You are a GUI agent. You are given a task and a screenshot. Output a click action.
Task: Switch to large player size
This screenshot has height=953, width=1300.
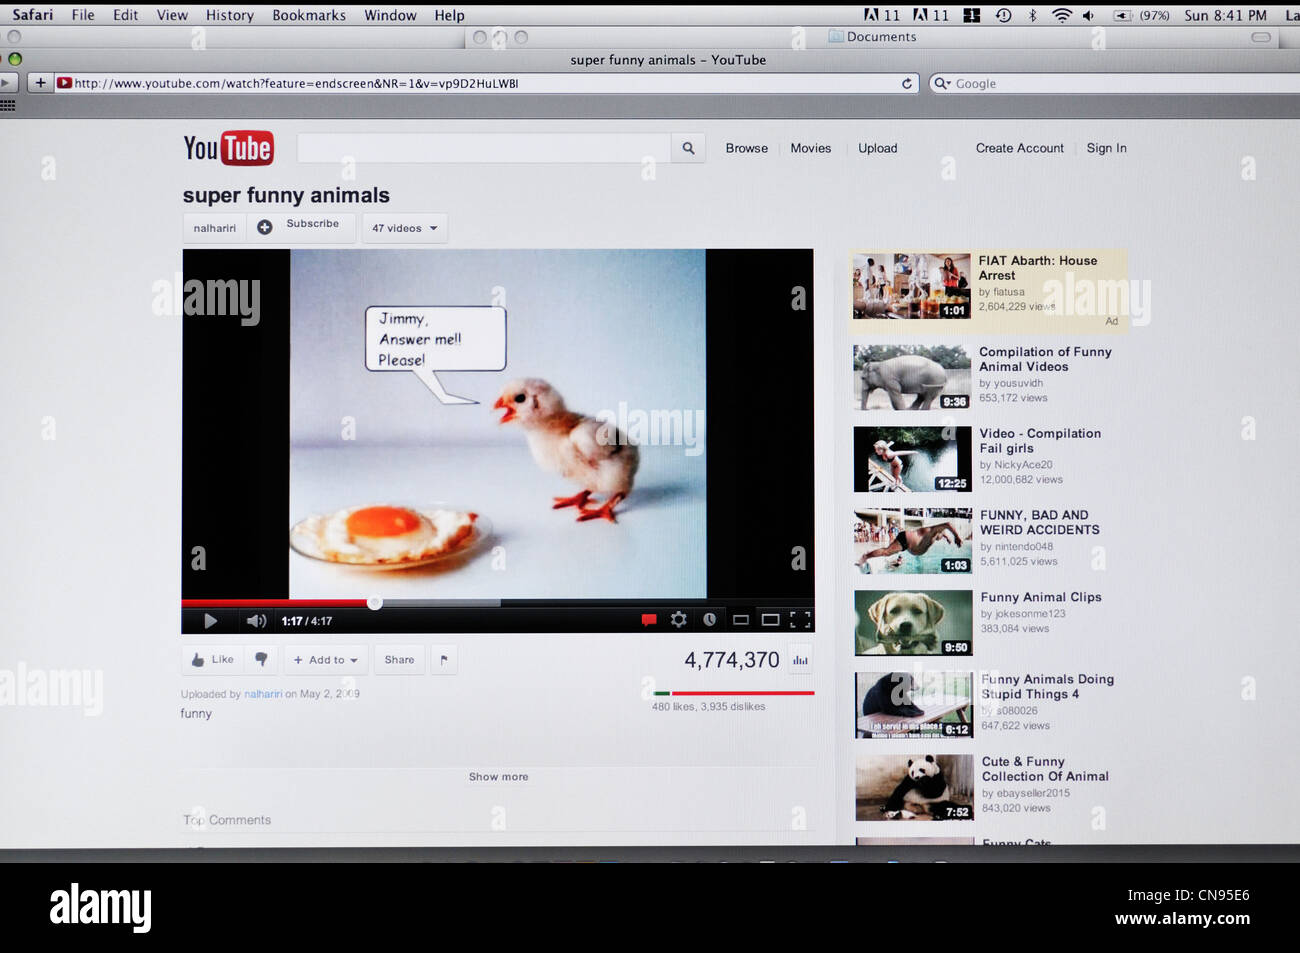point(770,620)
